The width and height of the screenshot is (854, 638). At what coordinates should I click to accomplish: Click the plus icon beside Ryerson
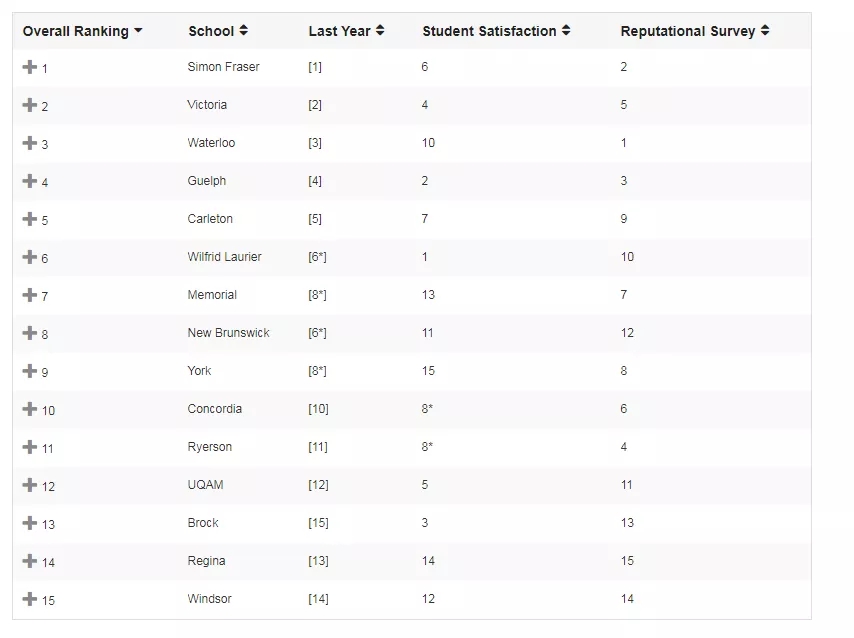point(29,447)
